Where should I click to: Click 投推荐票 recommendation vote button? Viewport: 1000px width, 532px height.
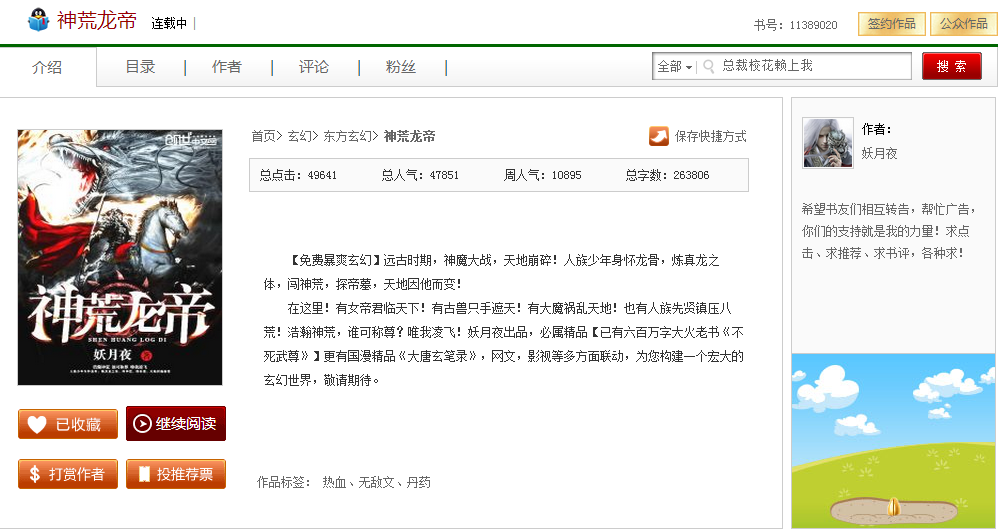point(175,474)
